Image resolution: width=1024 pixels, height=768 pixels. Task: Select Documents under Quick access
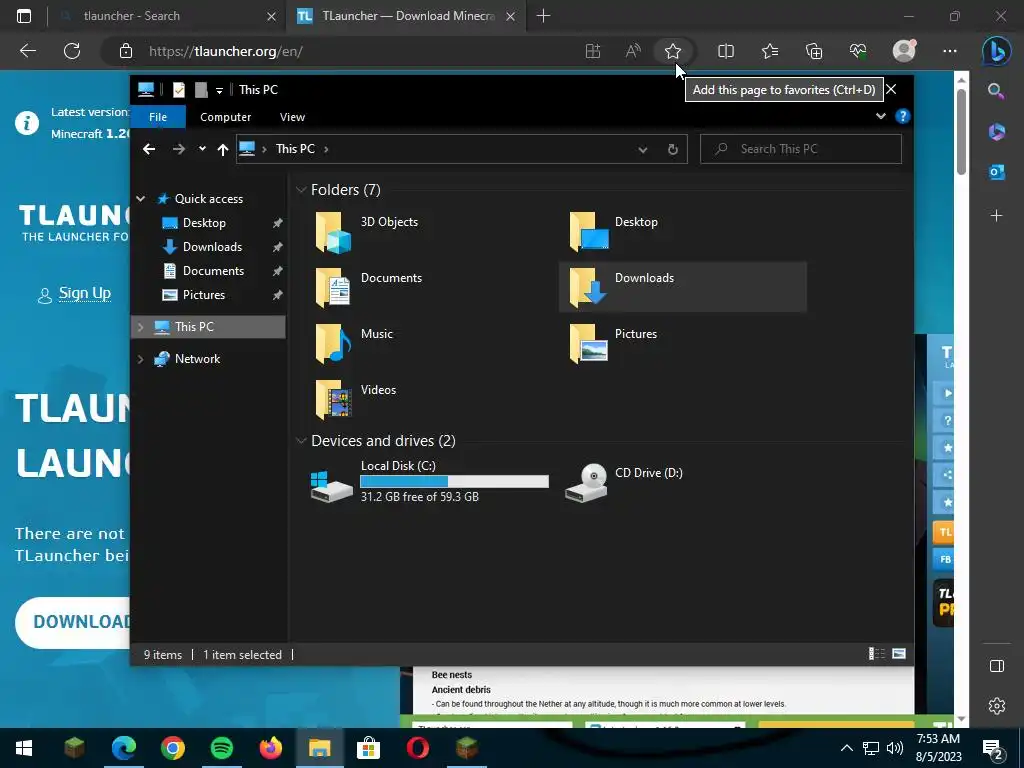[213, 271]
